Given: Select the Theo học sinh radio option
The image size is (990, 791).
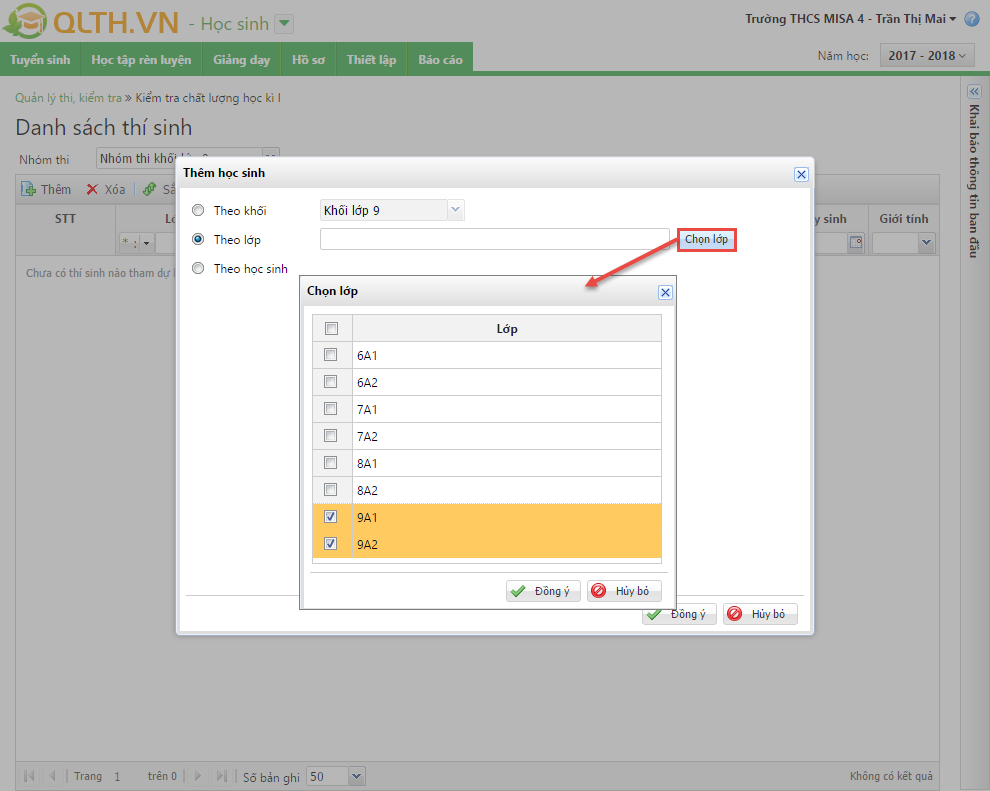Looking at the screenshot, I should click(x=198, y=268).
